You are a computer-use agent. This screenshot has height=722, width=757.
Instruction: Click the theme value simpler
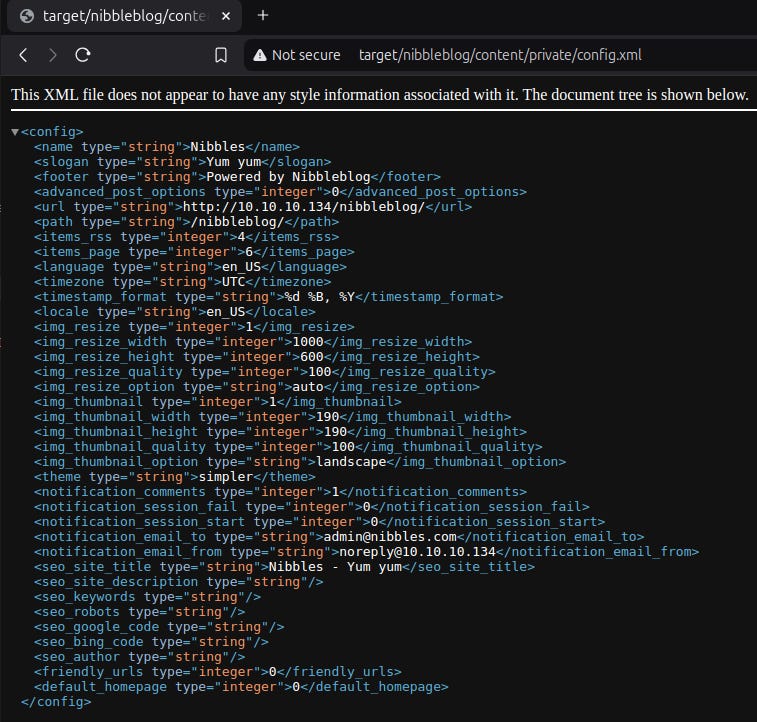click(226, 477)
